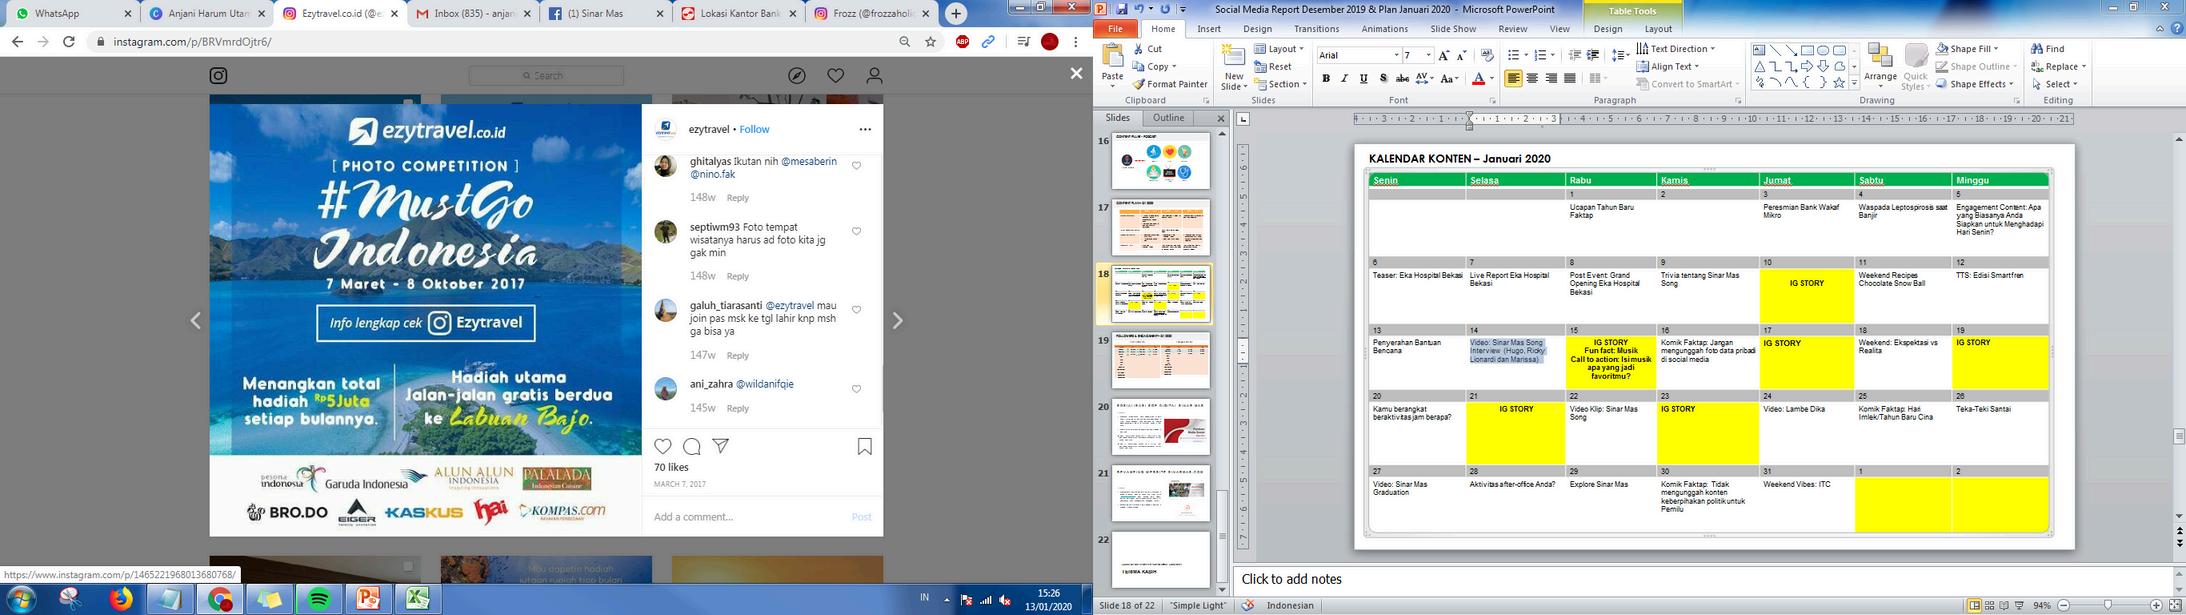
Task: Switch to the Transitions ribbon tab
Action: 1316,29
